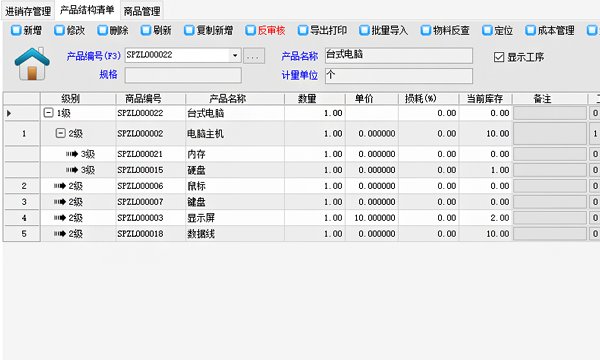This screenshot has width=600, height=360.
Task: Click the ... browse button beside 产品编号
Action: [254, 56]
